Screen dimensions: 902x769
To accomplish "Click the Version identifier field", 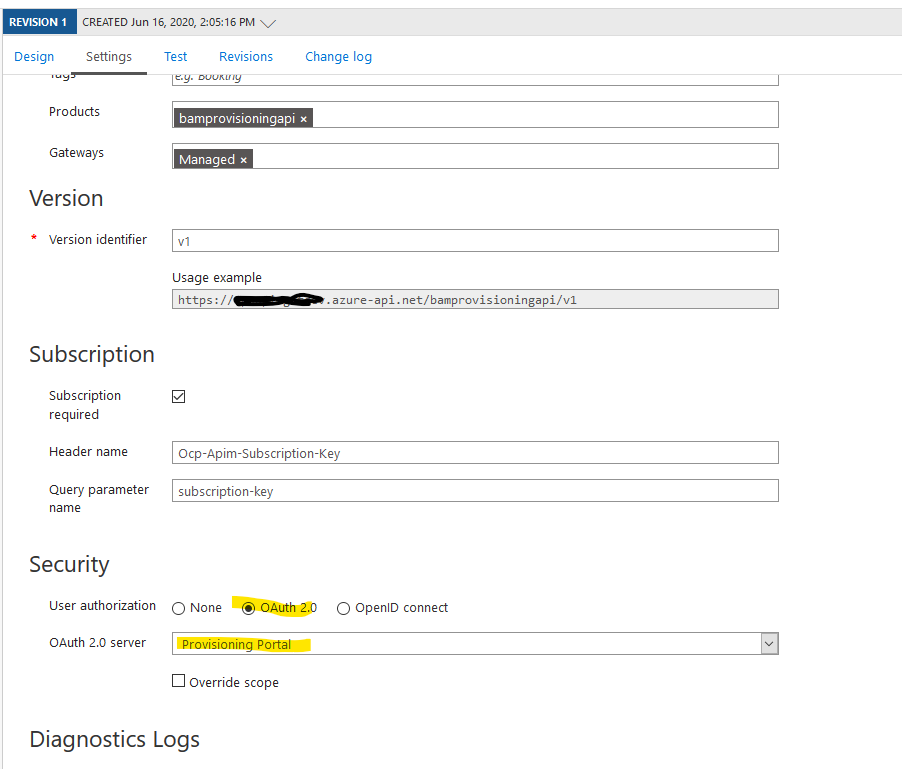I will click(x=475, y=241).
